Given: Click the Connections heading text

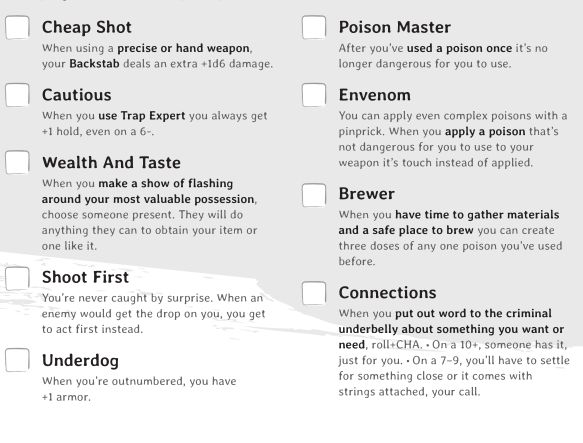Looking at the screenshot, I should [387, 293].
